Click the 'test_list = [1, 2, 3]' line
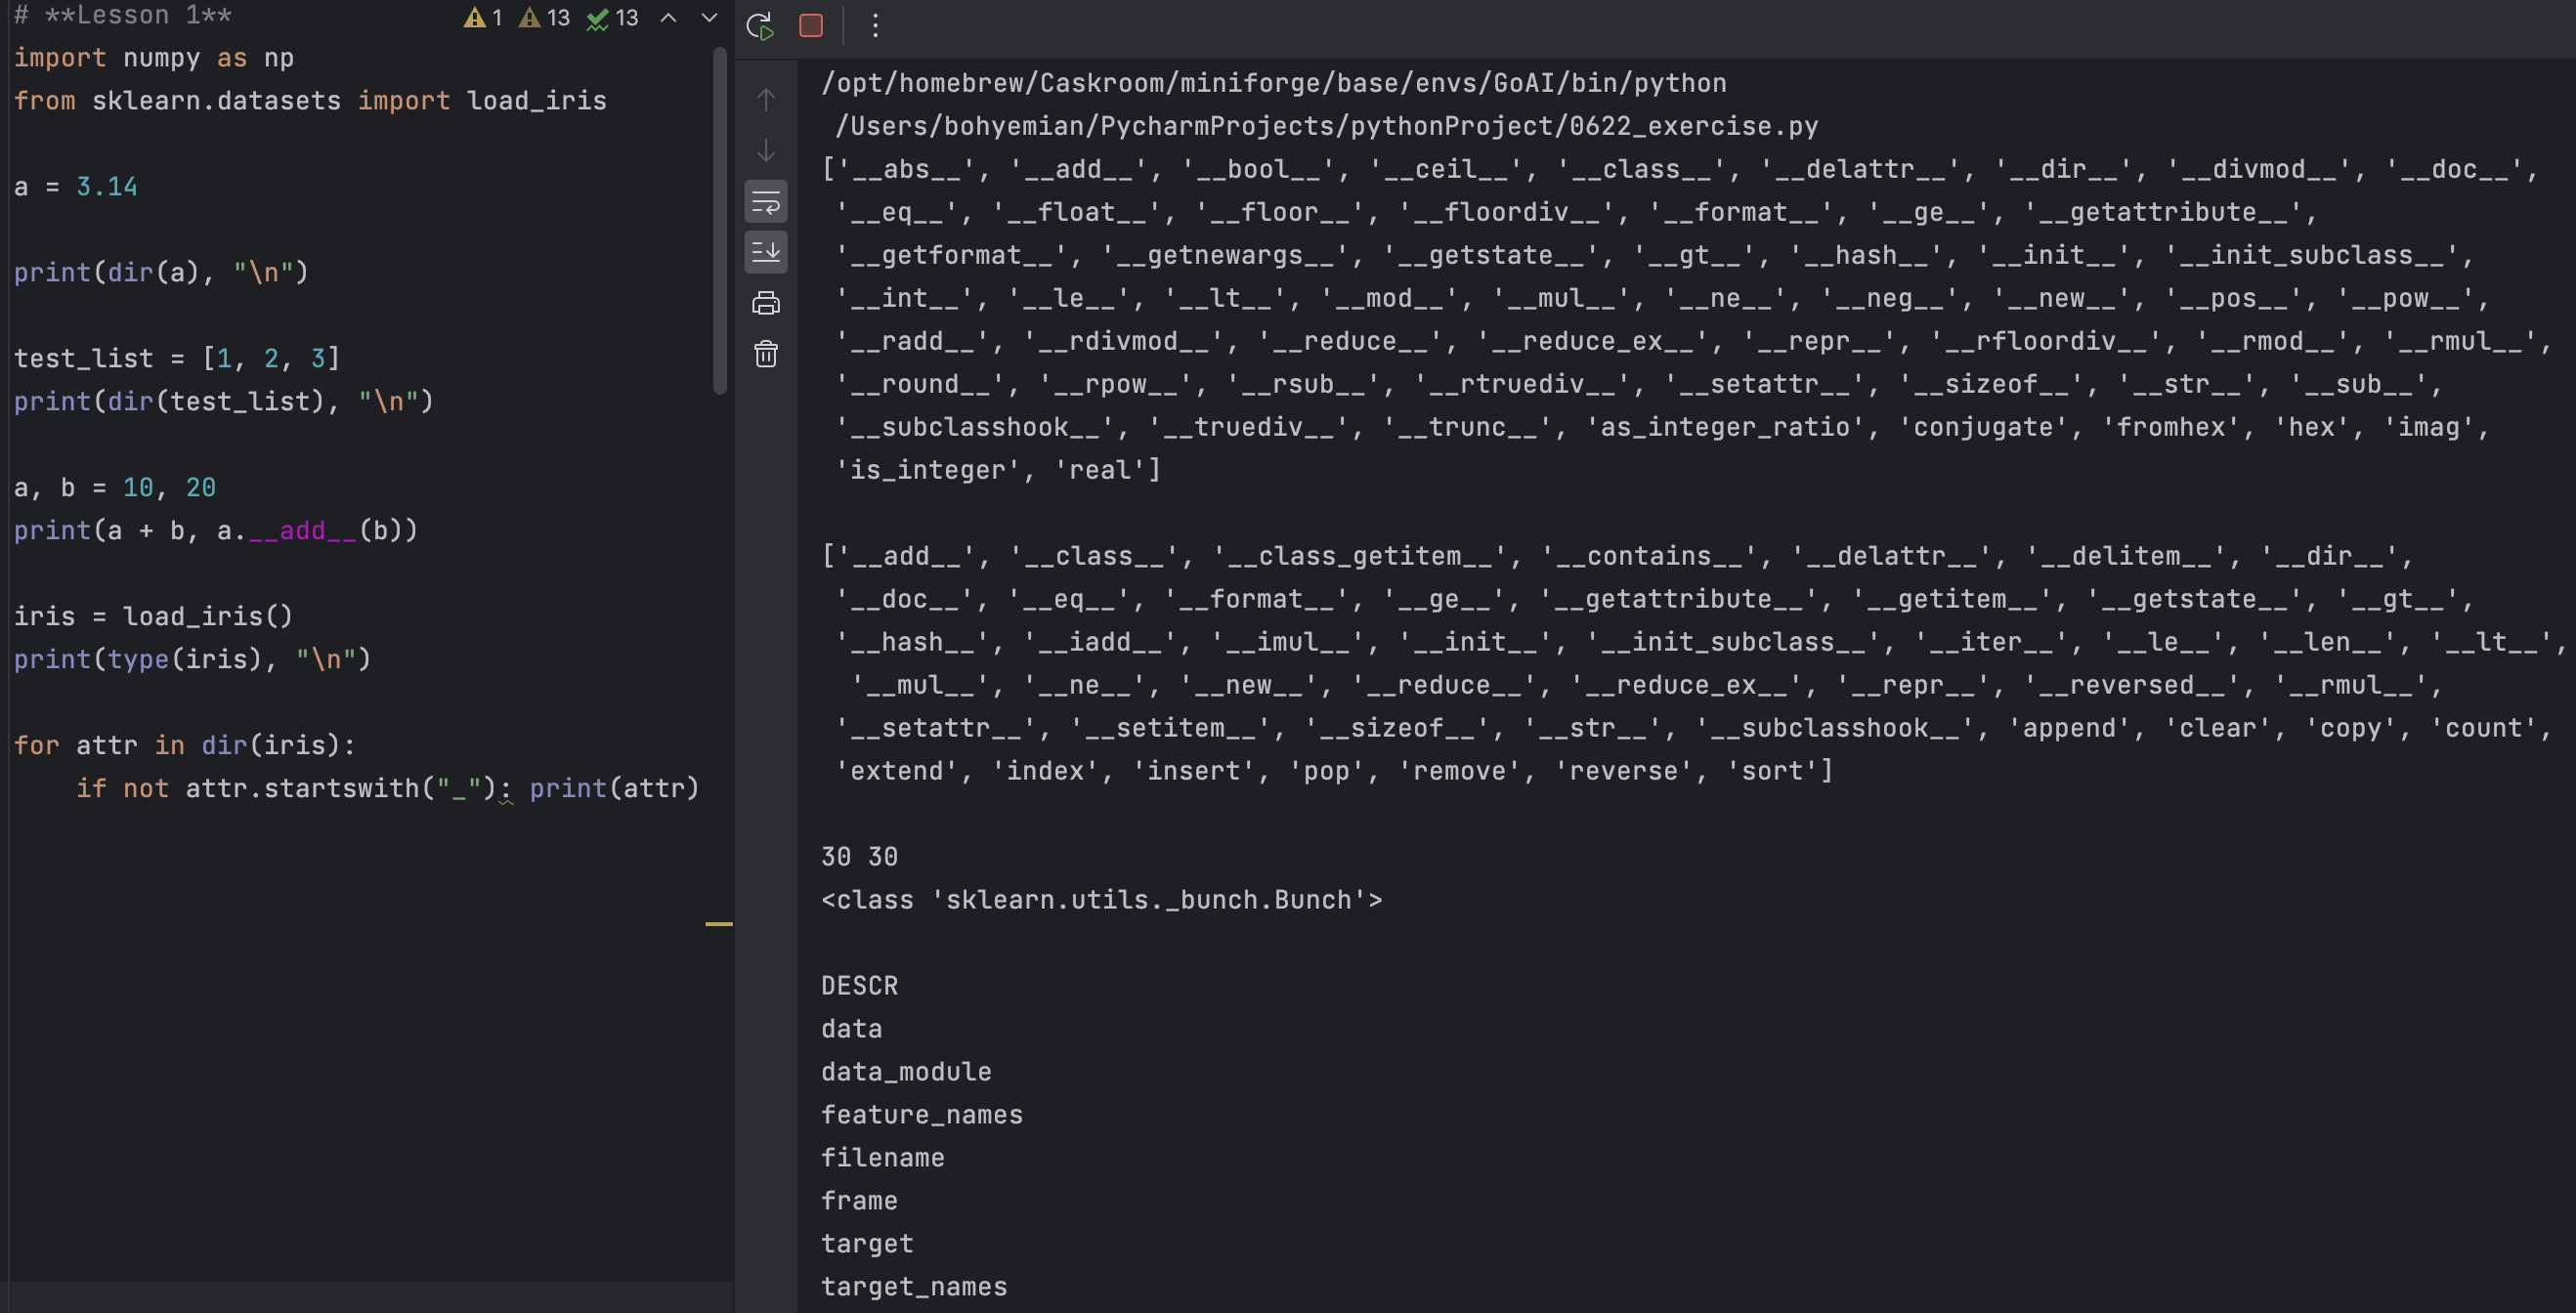2576x1313 pixels. (177, 359)
